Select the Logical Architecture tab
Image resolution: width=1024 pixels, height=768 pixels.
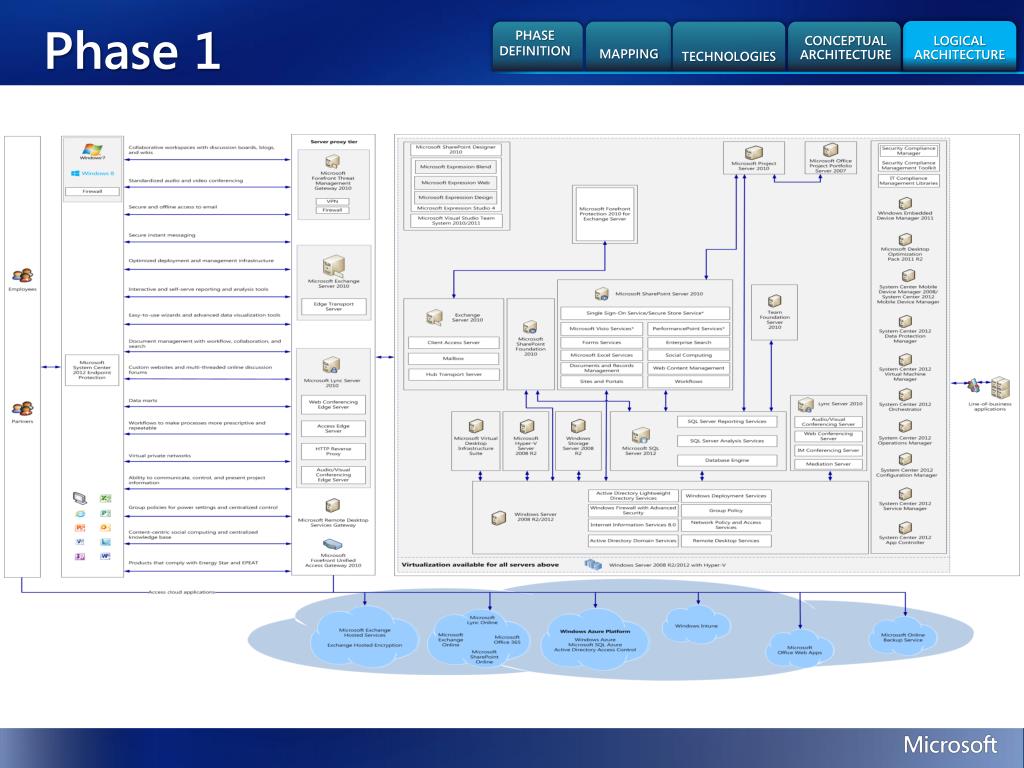click(x=959, y=46)
